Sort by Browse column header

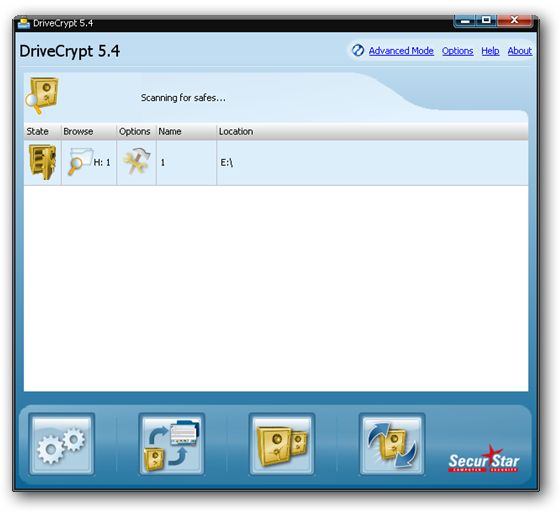(x=89, y=131)
